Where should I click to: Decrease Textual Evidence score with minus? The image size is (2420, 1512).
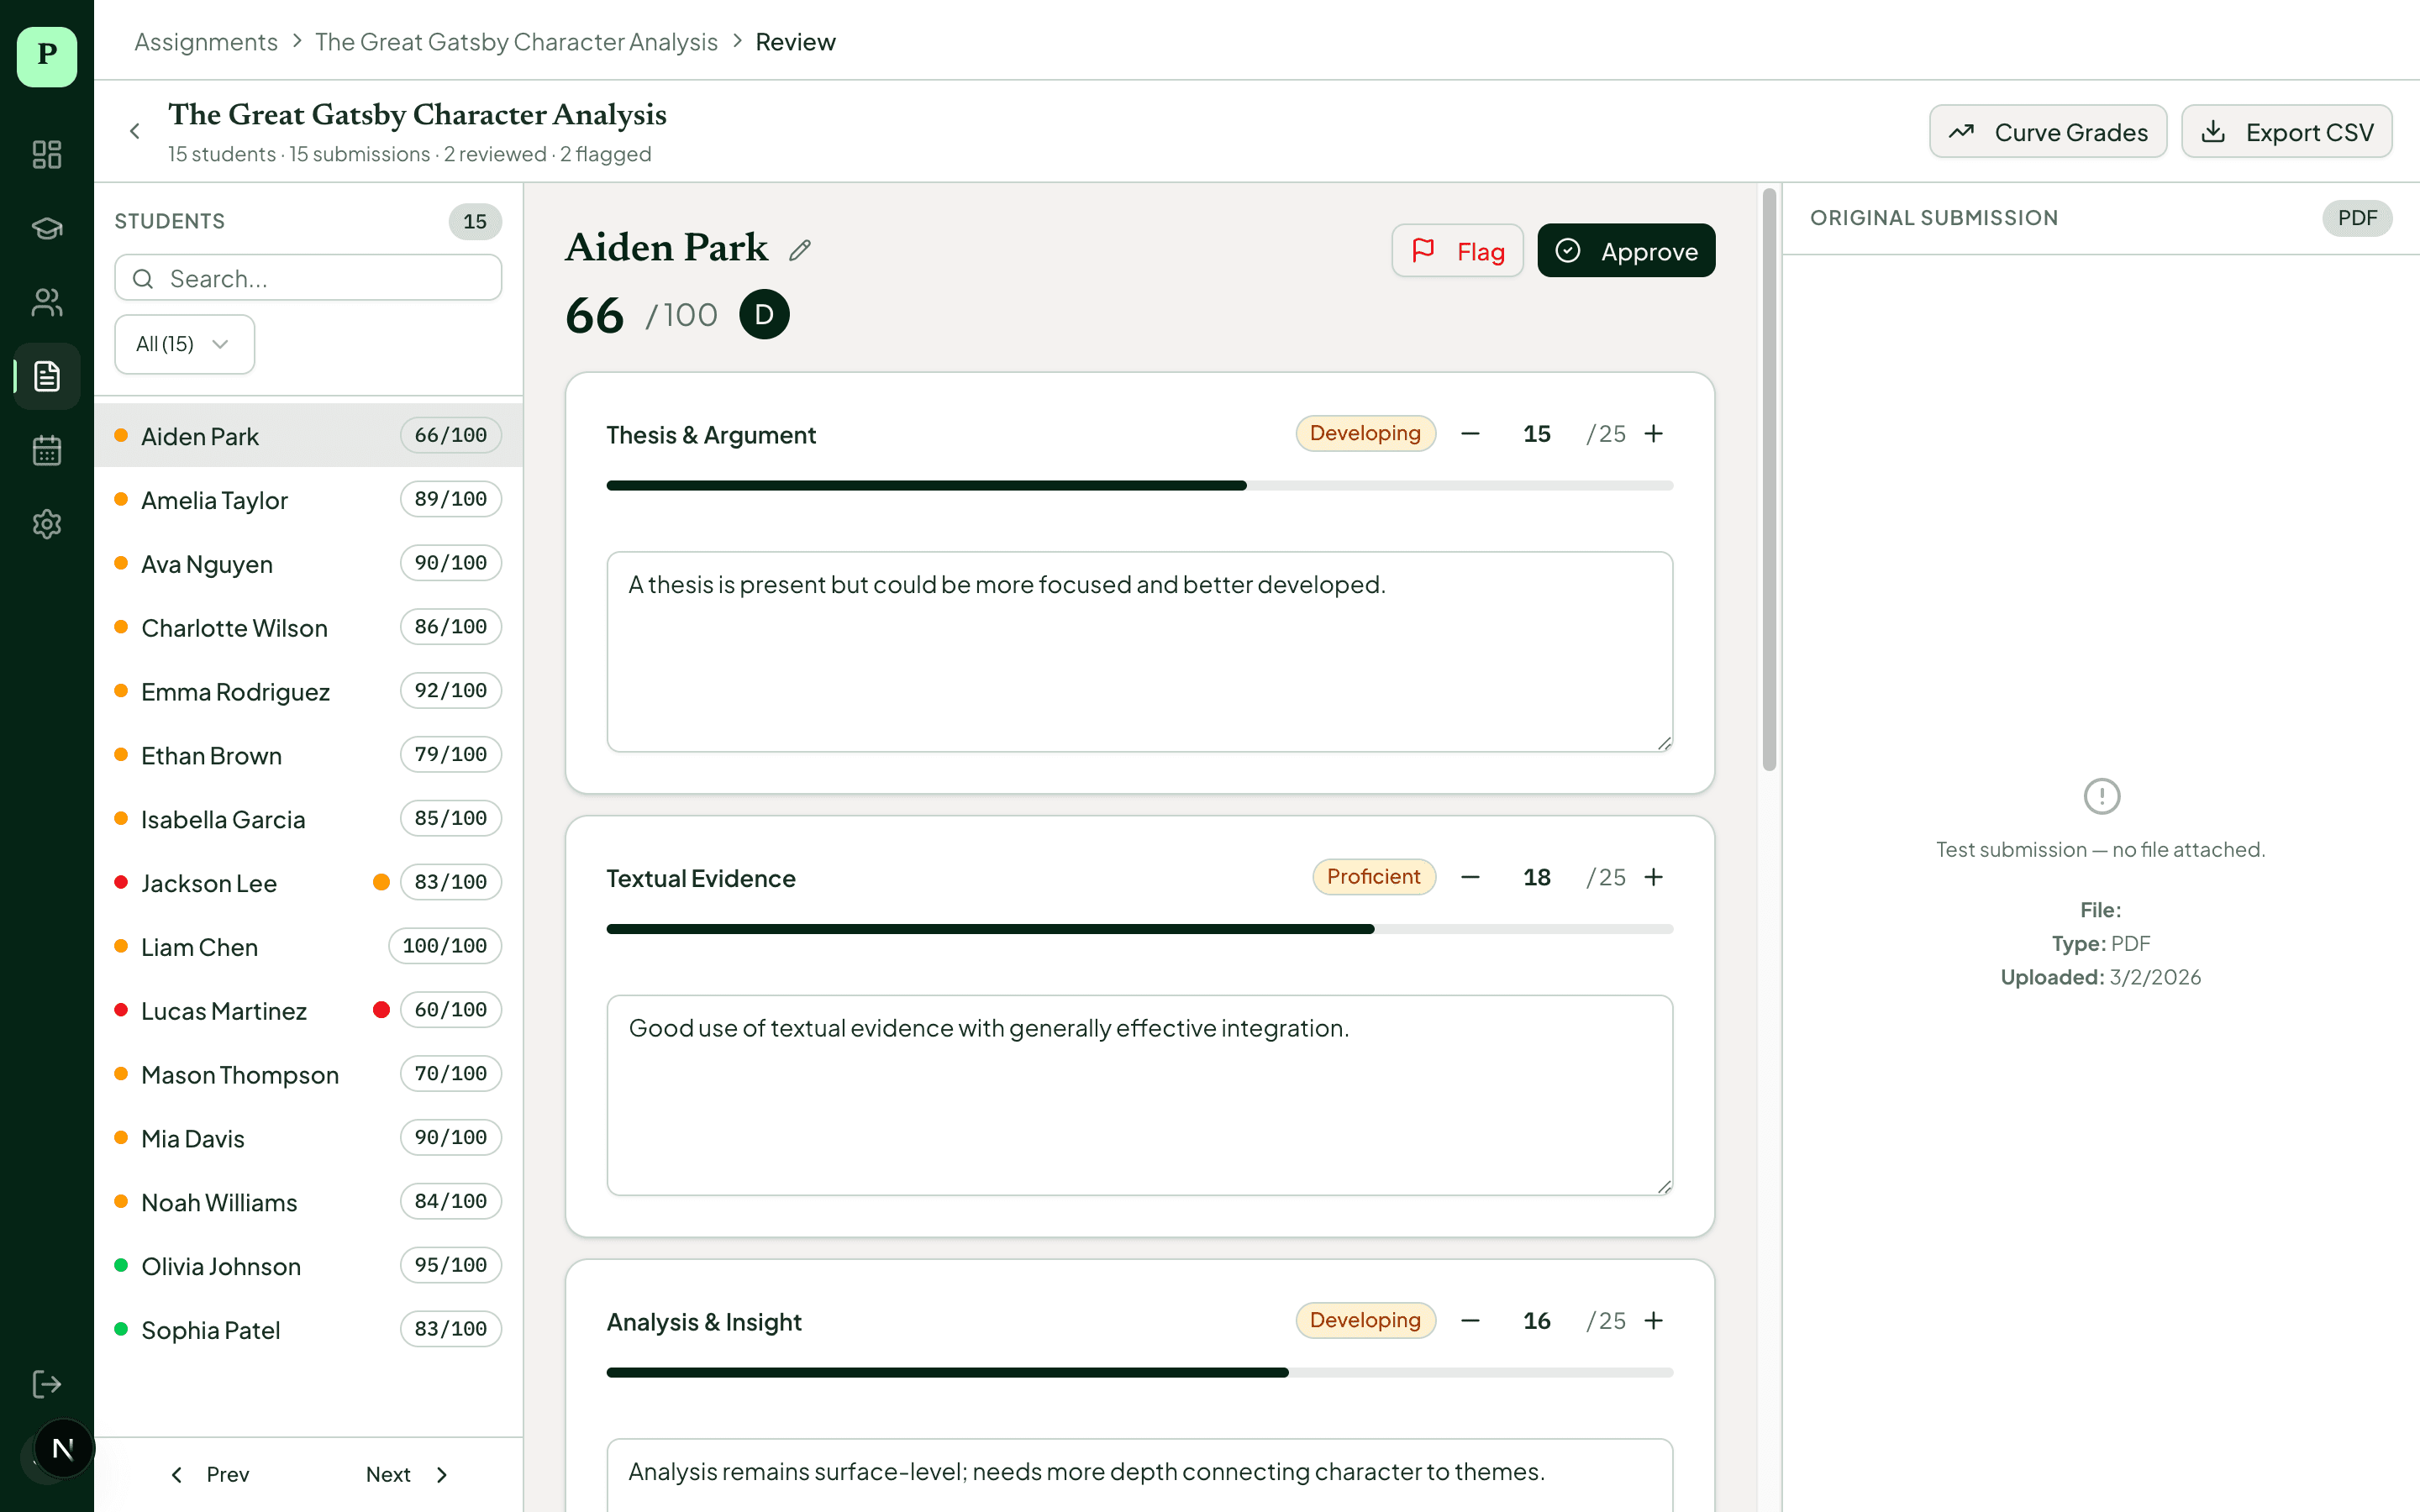[1470, 877]
